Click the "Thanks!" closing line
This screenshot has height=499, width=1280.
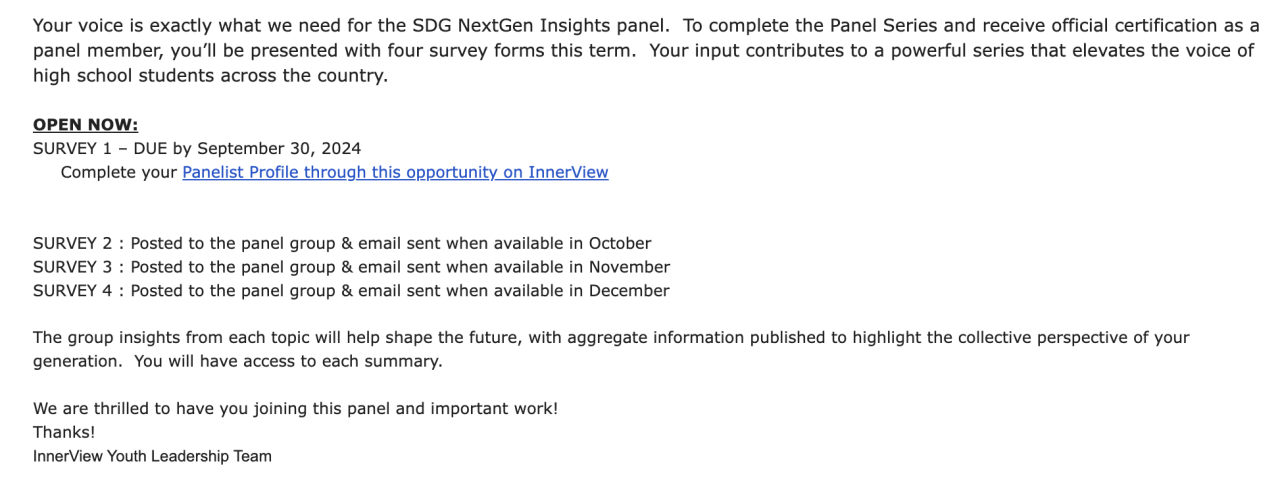click(64, 432)
